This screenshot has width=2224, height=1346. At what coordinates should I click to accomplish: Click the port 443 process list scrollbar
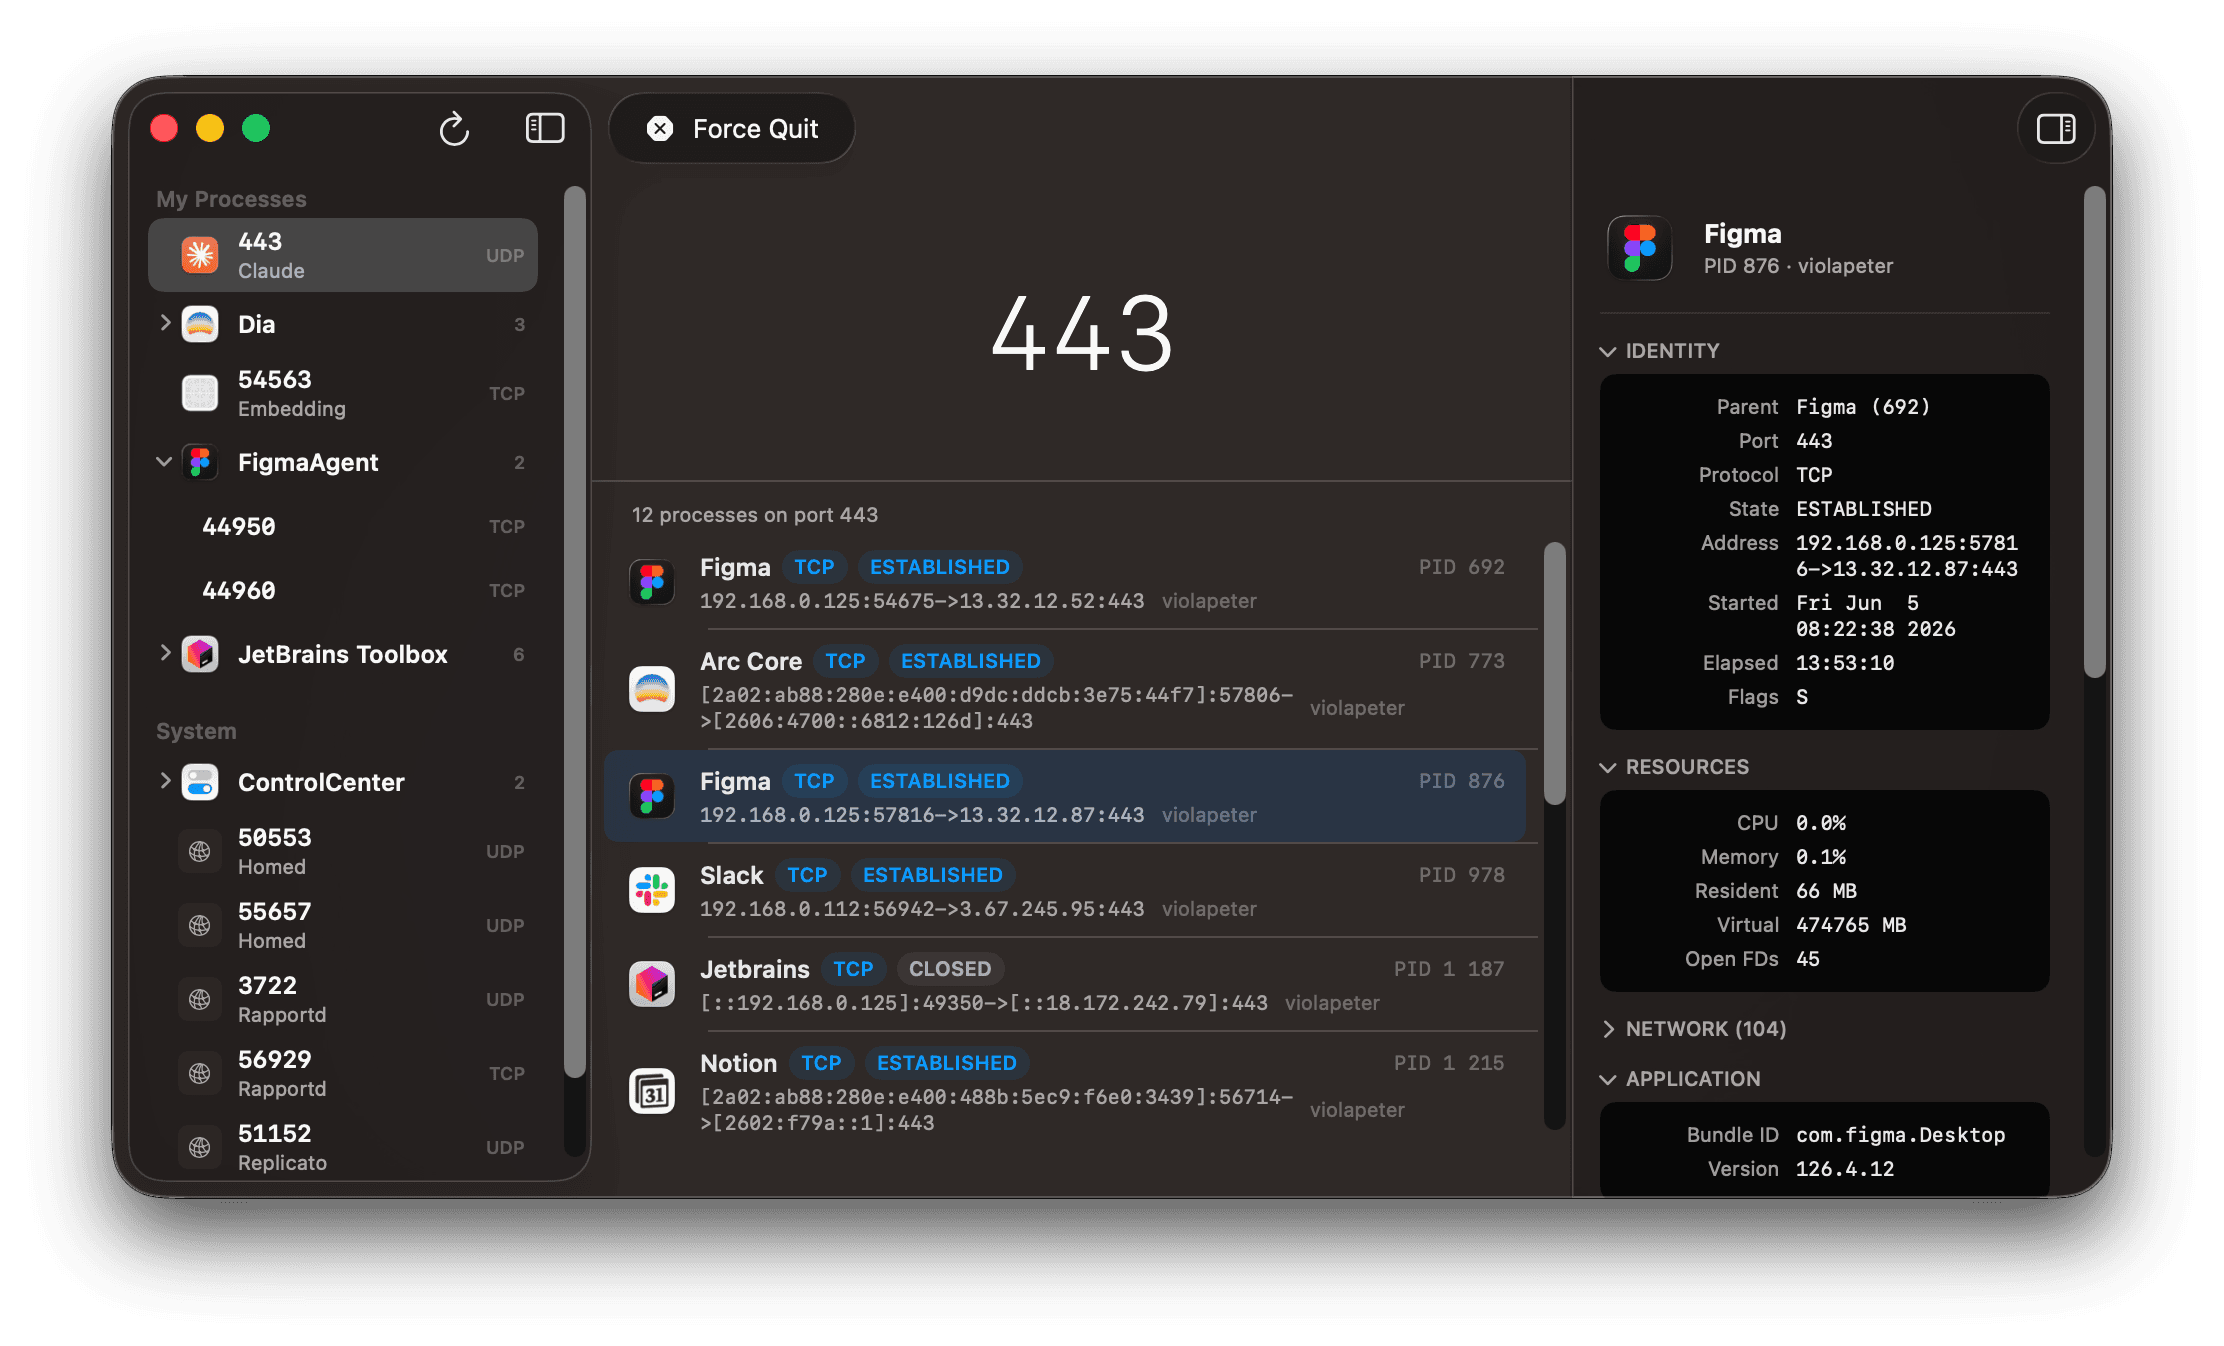(1554, 674)
